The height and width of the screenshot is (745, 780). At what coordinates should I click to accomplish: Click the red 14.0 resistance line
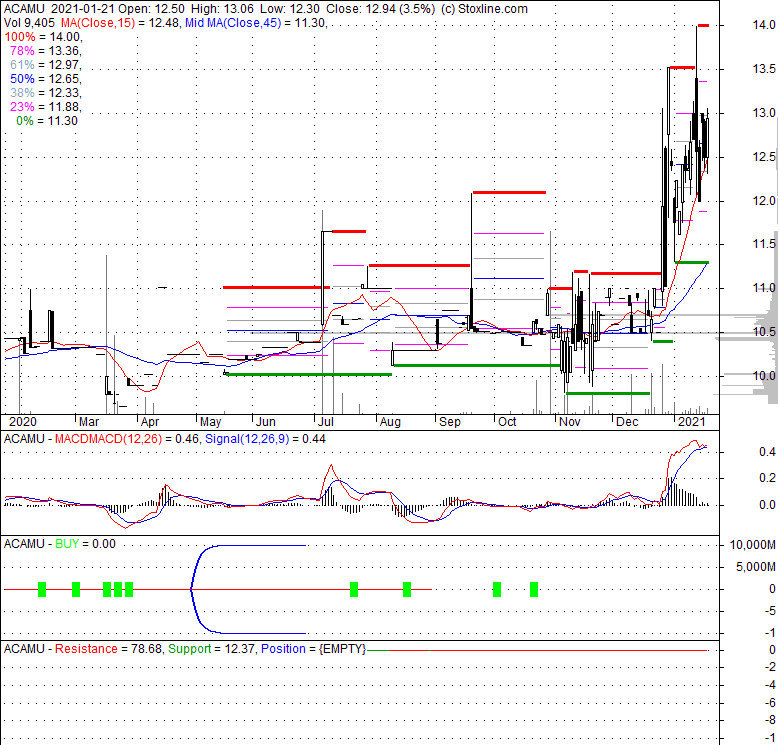pos(703,25)
